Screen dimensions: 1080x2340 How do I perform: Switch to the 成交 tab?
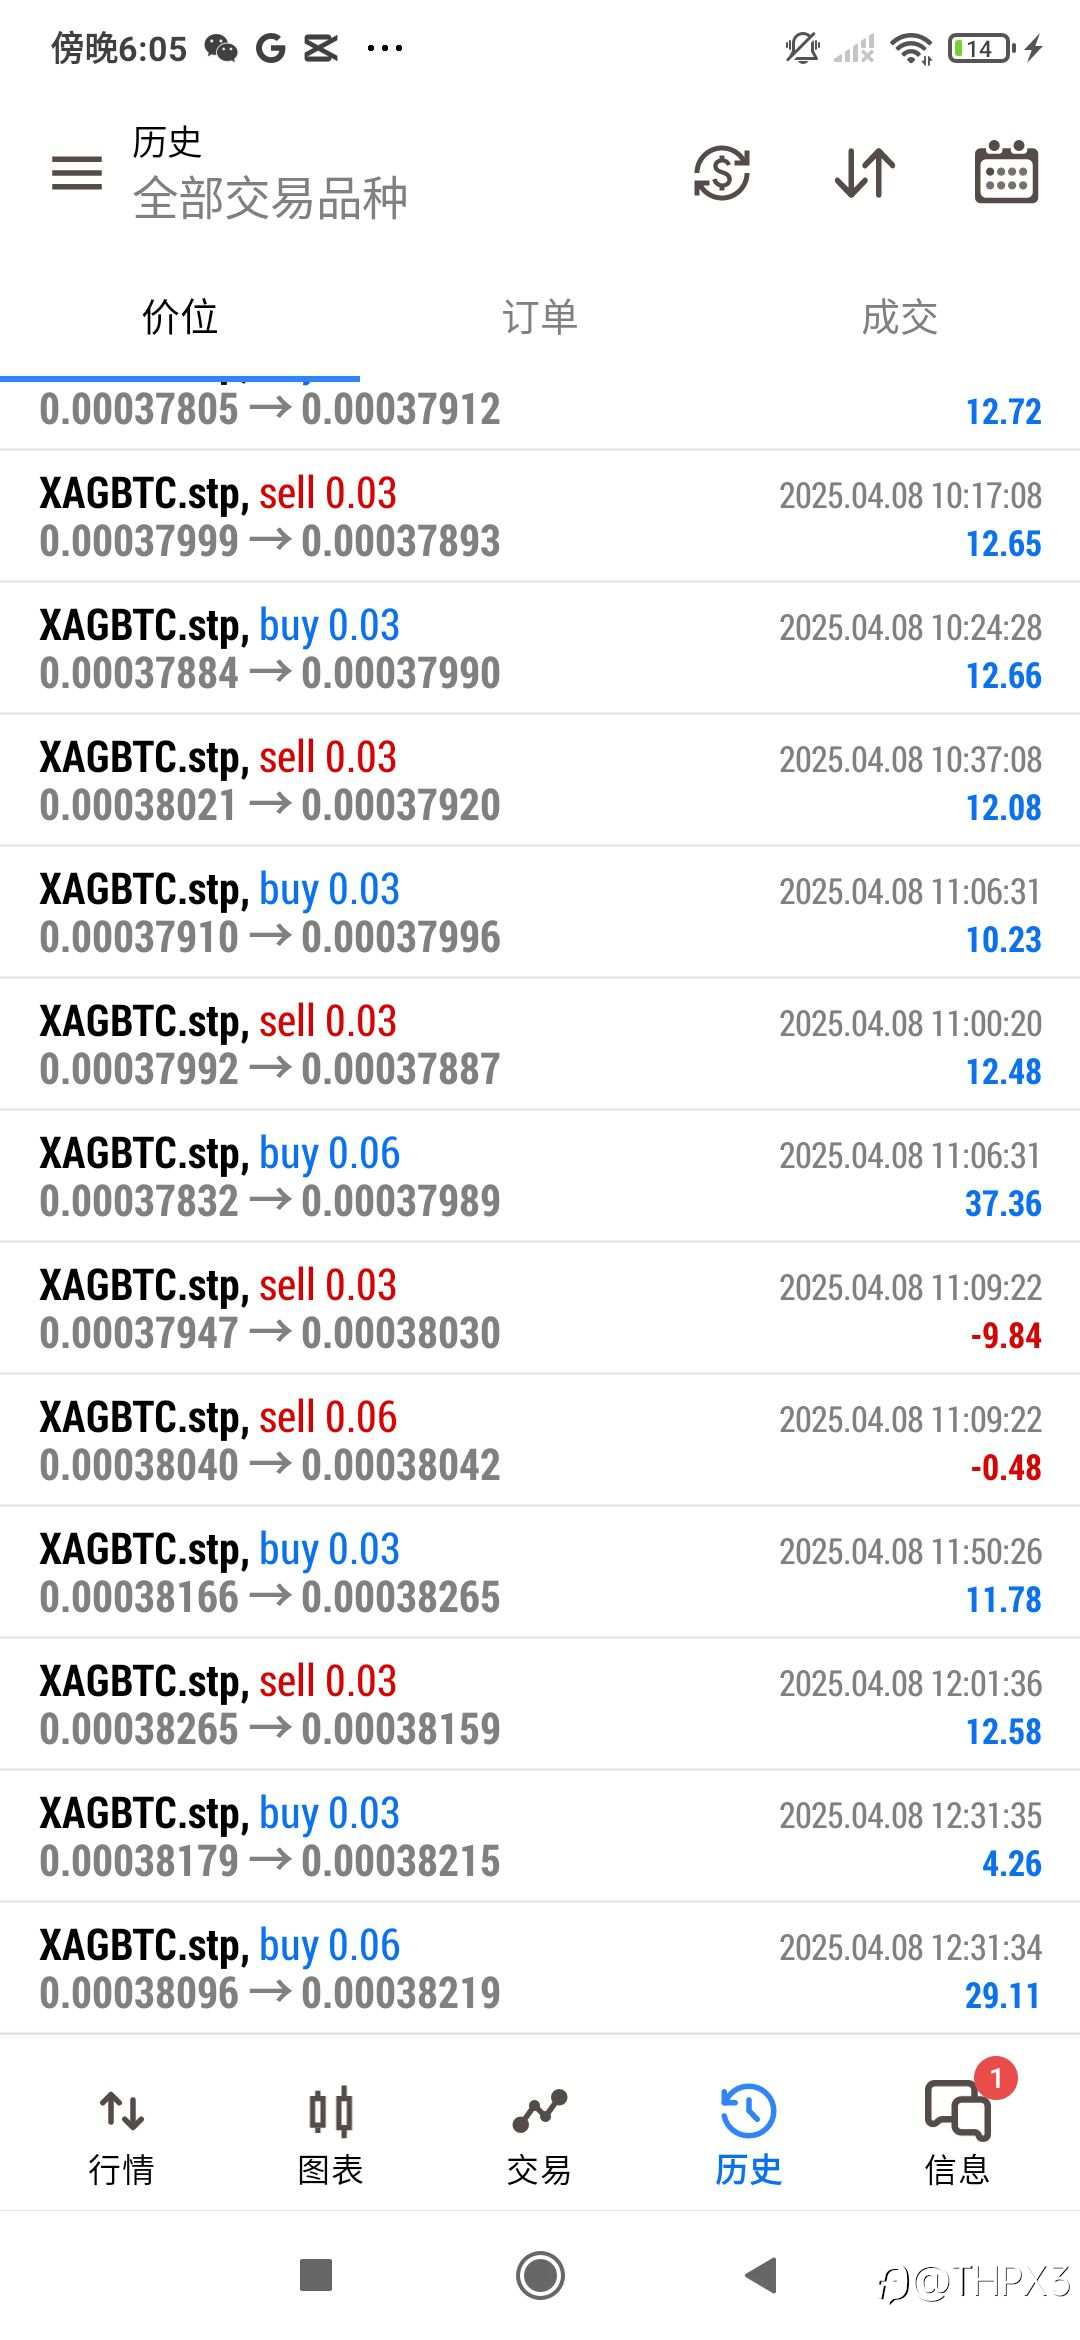point(900,318)
